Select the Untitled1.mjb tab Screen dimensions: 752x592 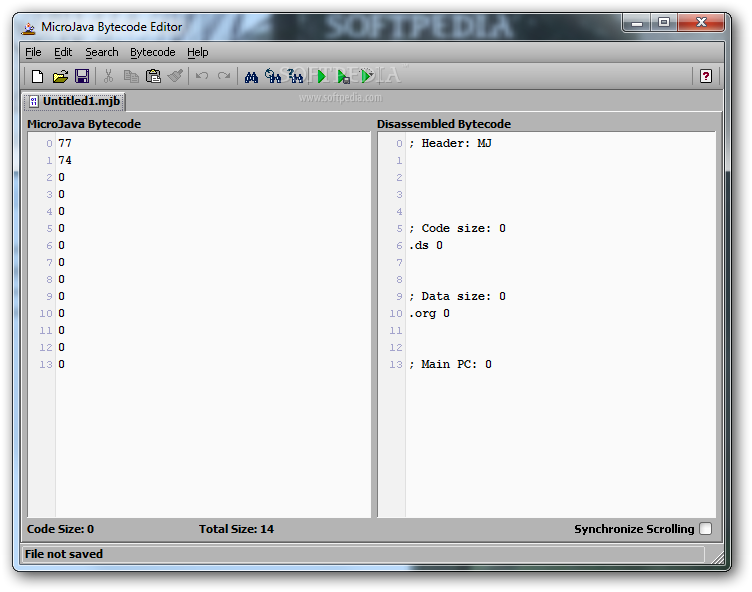[x=75, y=101]
